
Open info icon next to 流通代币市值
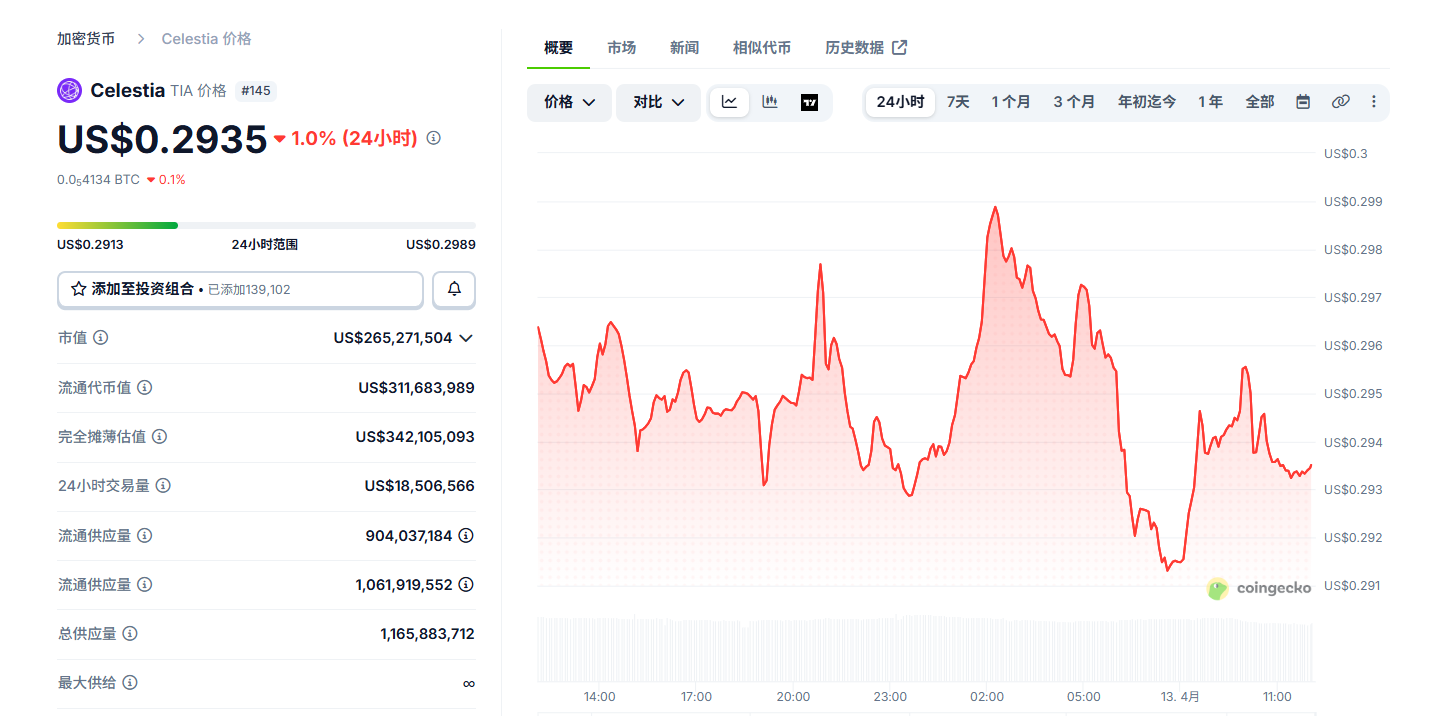click(x=145, y=387)
